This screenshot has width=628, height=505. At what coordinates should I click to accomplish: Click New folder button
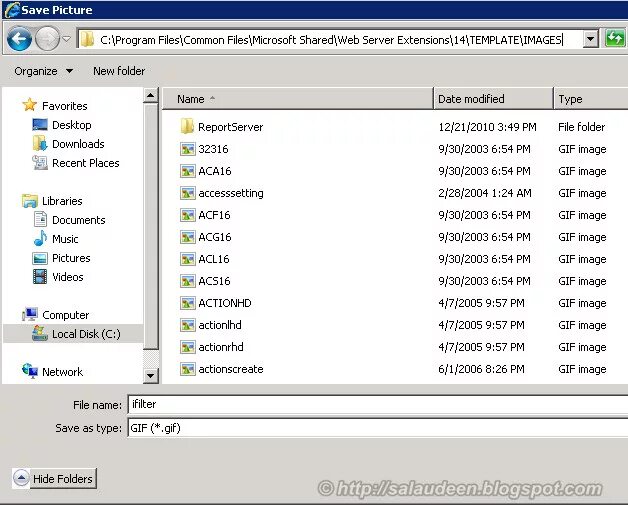click(x=119, y=71)
